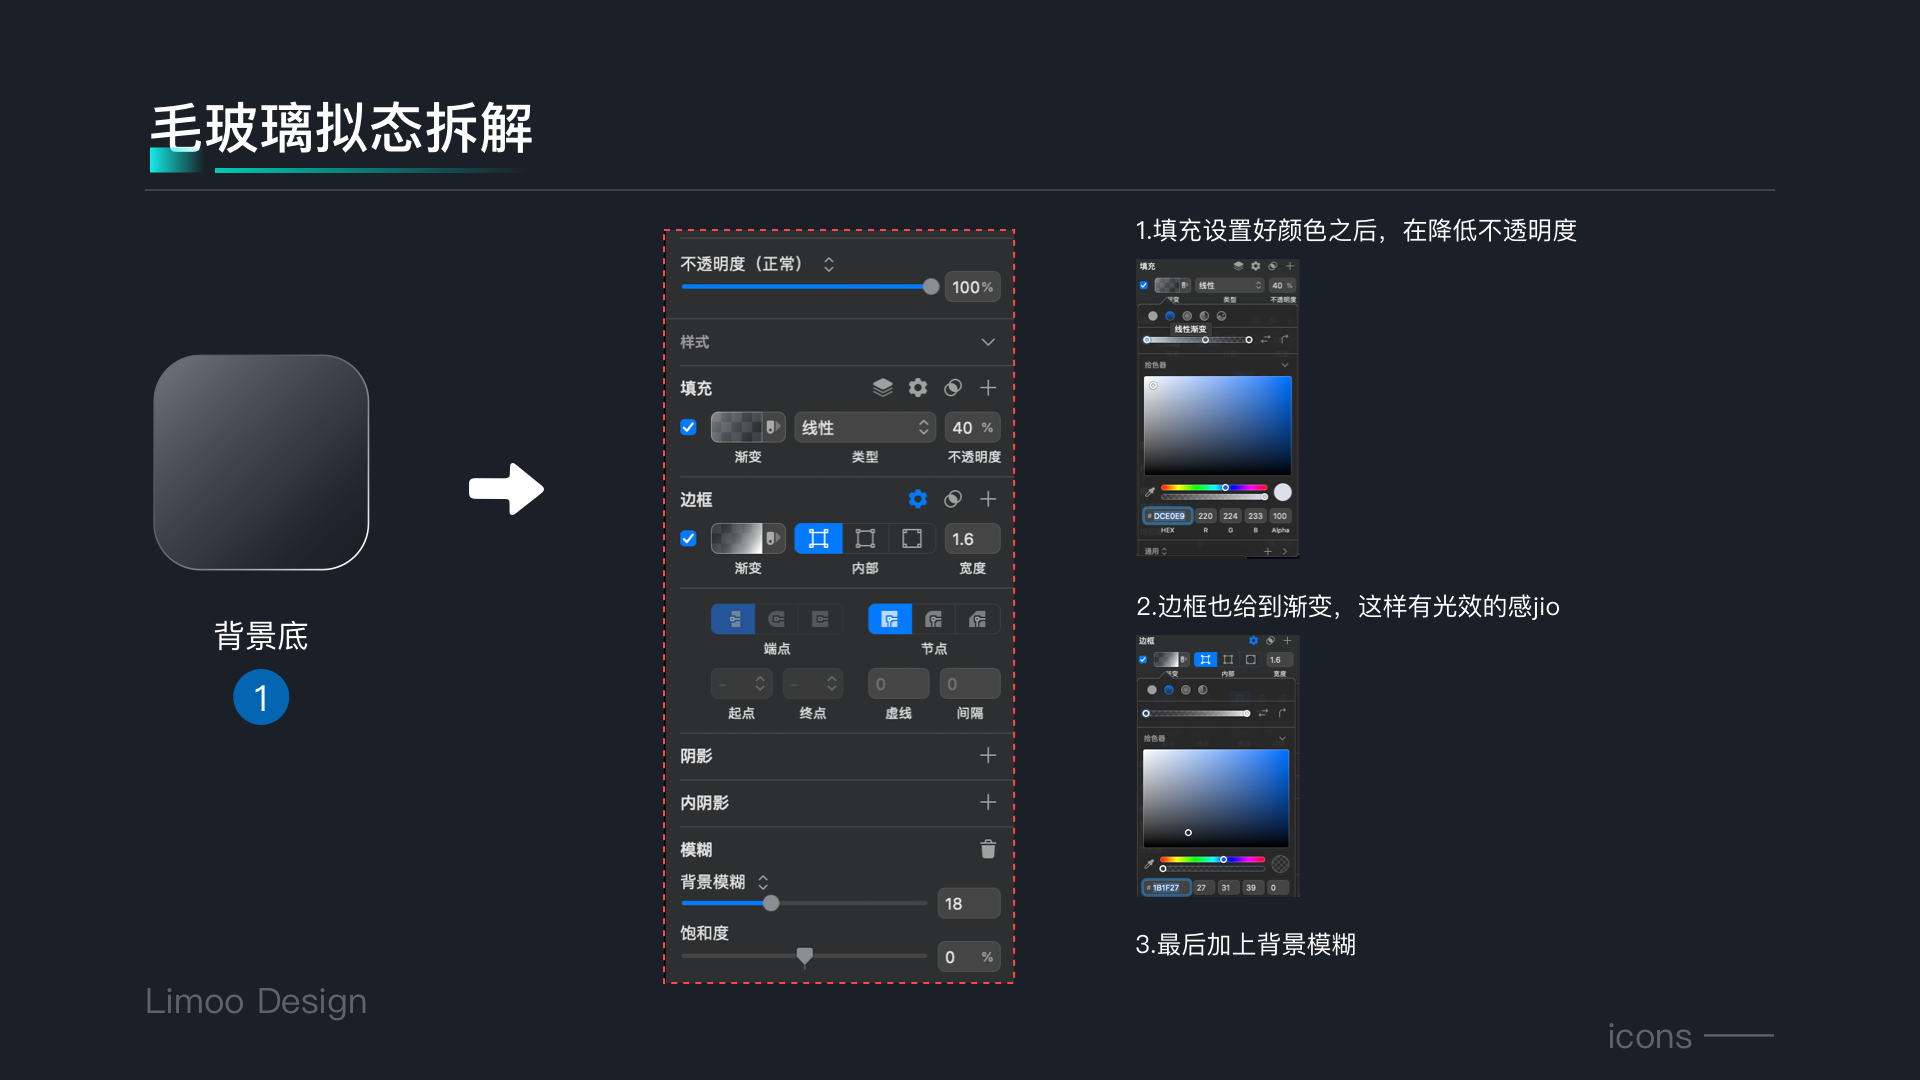This screenshot has width=1920, height=1080.
Task: Disable the 边框 gradient checkbox
Action: [688, 538]
